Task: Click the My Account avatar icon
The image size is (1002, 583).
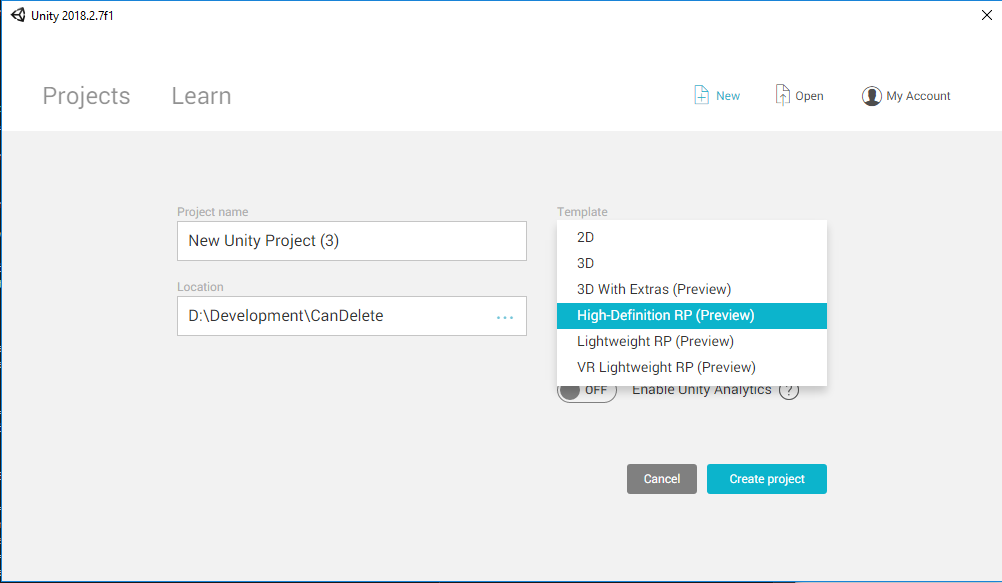Action: pyautogui.click(x=871, y=96)
